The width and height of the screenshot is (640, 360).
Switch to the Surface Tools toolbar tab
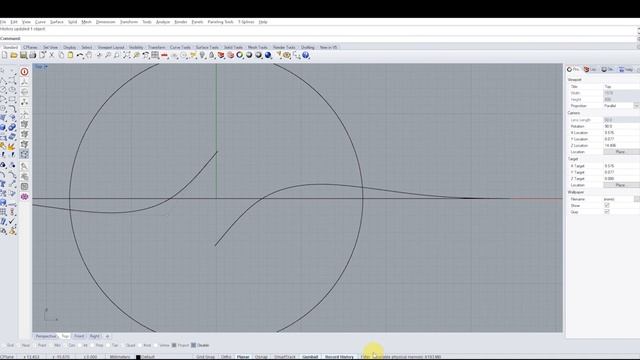[207, 47]
